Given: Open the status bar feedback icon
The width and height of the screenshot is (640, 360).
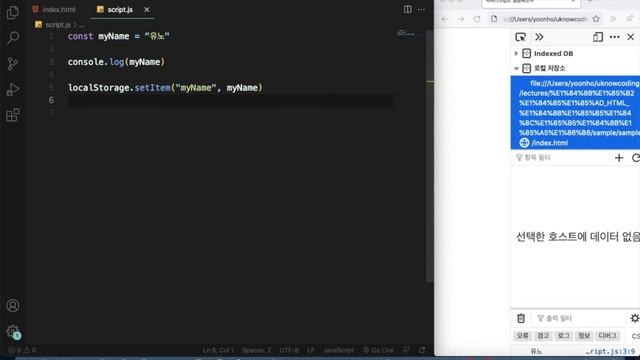Looking at the screenshot, I should (406, 350).
